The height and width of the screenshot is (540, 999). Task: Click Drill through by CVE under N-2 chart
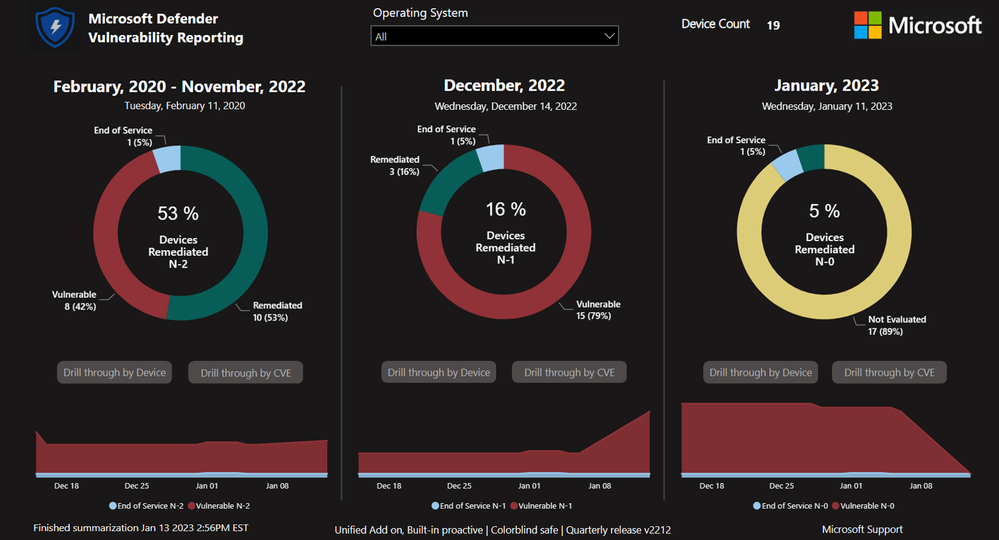(x=246, y=373)
